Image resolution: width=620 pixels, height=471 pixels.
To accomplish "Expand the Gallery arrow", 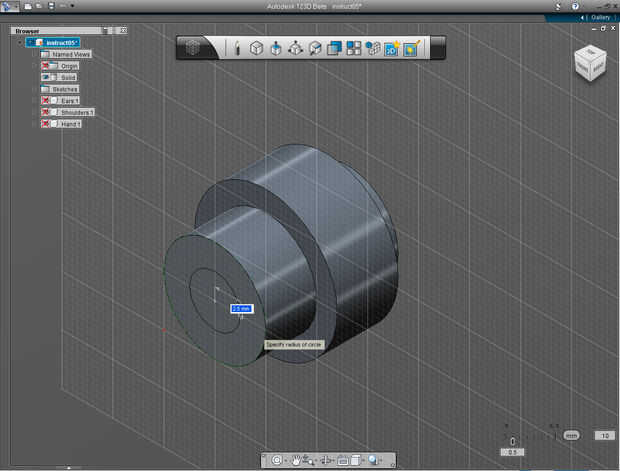I will pyautogui.click(x=583, y=17).
